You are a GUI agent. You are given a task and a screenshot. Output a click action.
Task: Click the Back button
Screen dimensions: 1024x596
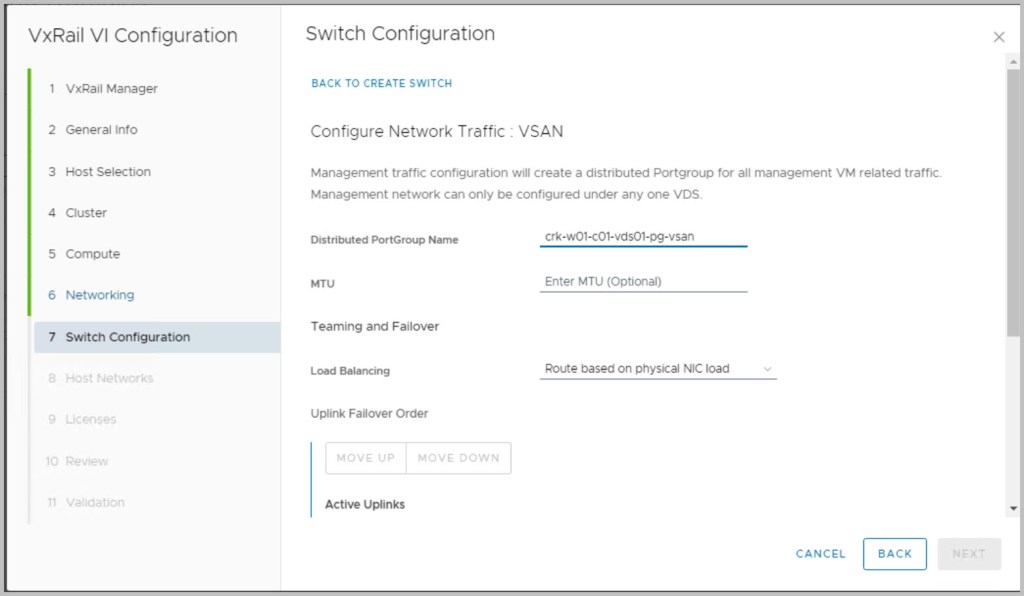coord(894,554)
